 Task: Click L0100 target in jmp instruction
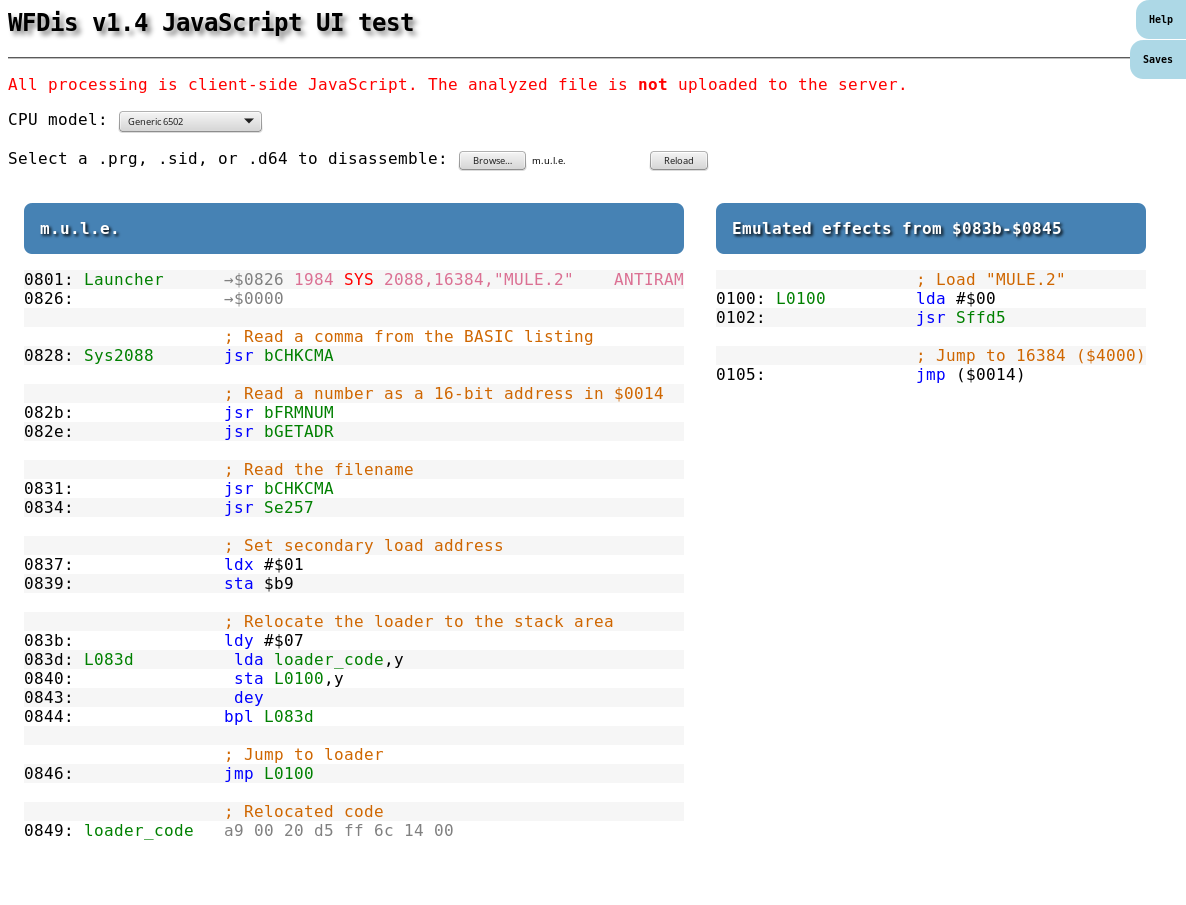tap(288, 774)
